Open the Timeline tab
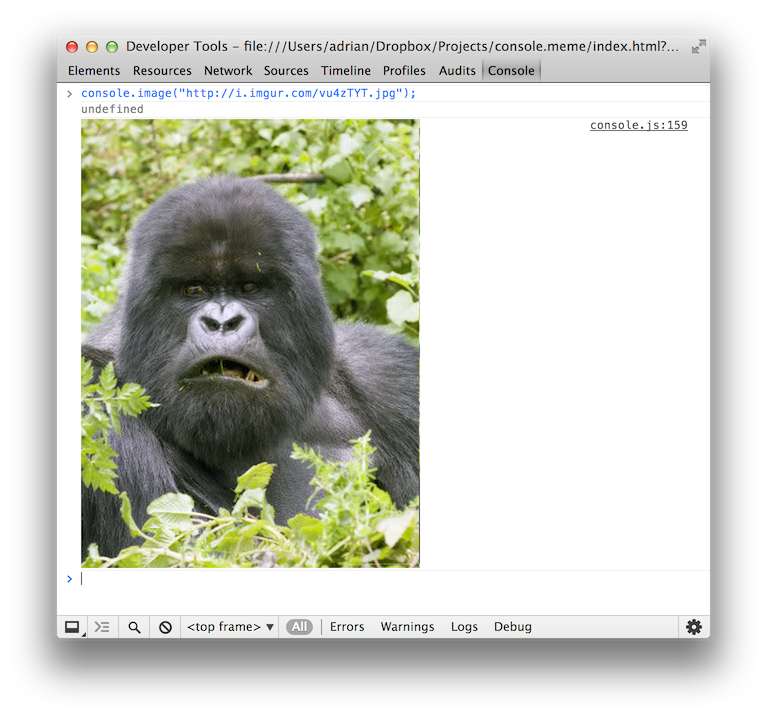Screen dimensions: 767x717 click(x=346, y=71)
